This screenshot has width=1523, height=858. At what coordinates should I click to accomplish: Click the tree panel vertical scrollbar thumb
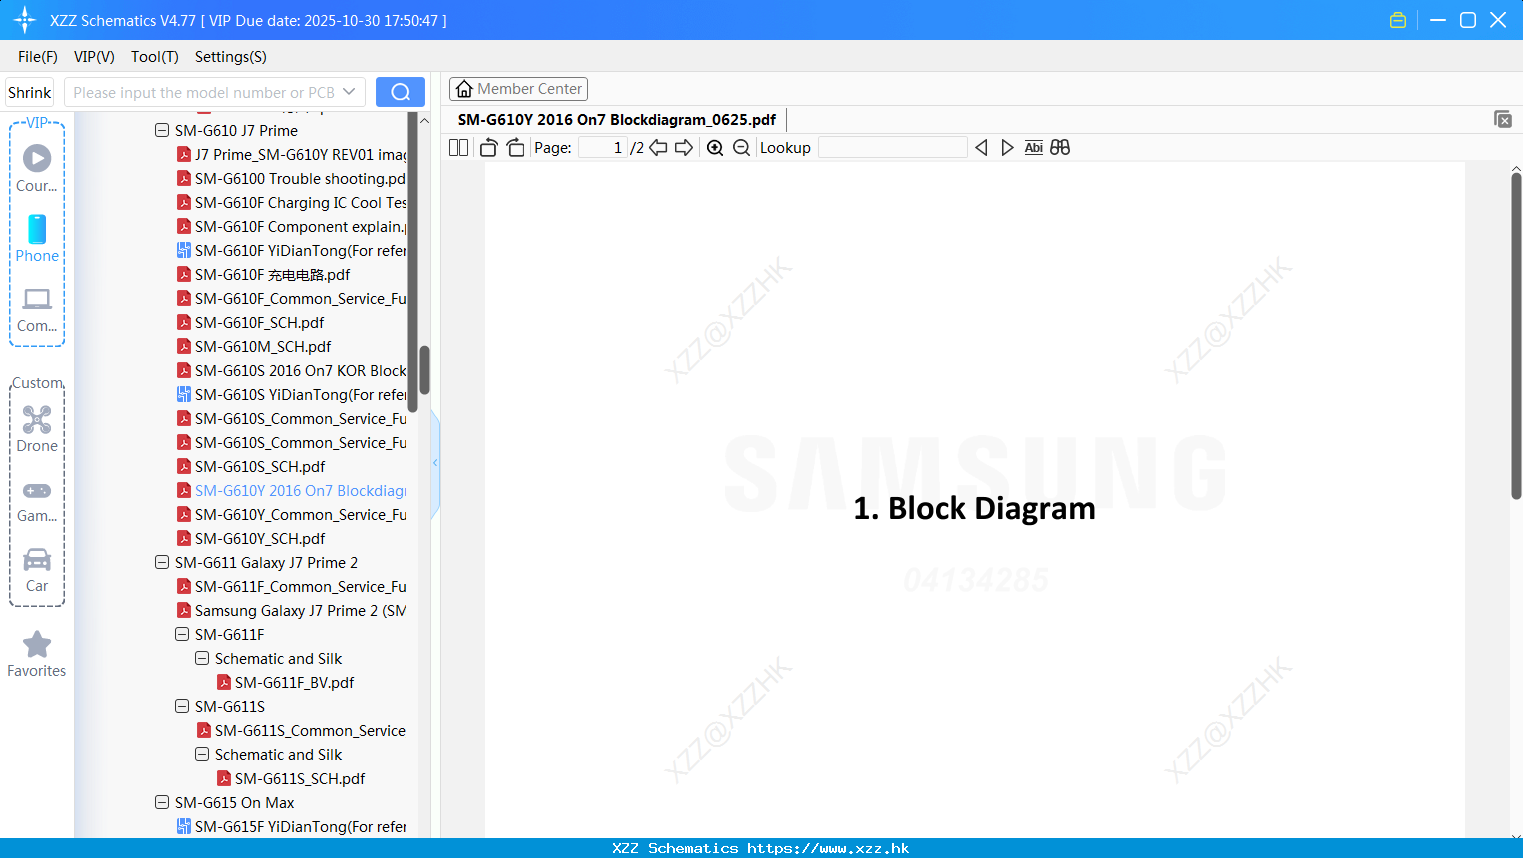click(424, 370)
